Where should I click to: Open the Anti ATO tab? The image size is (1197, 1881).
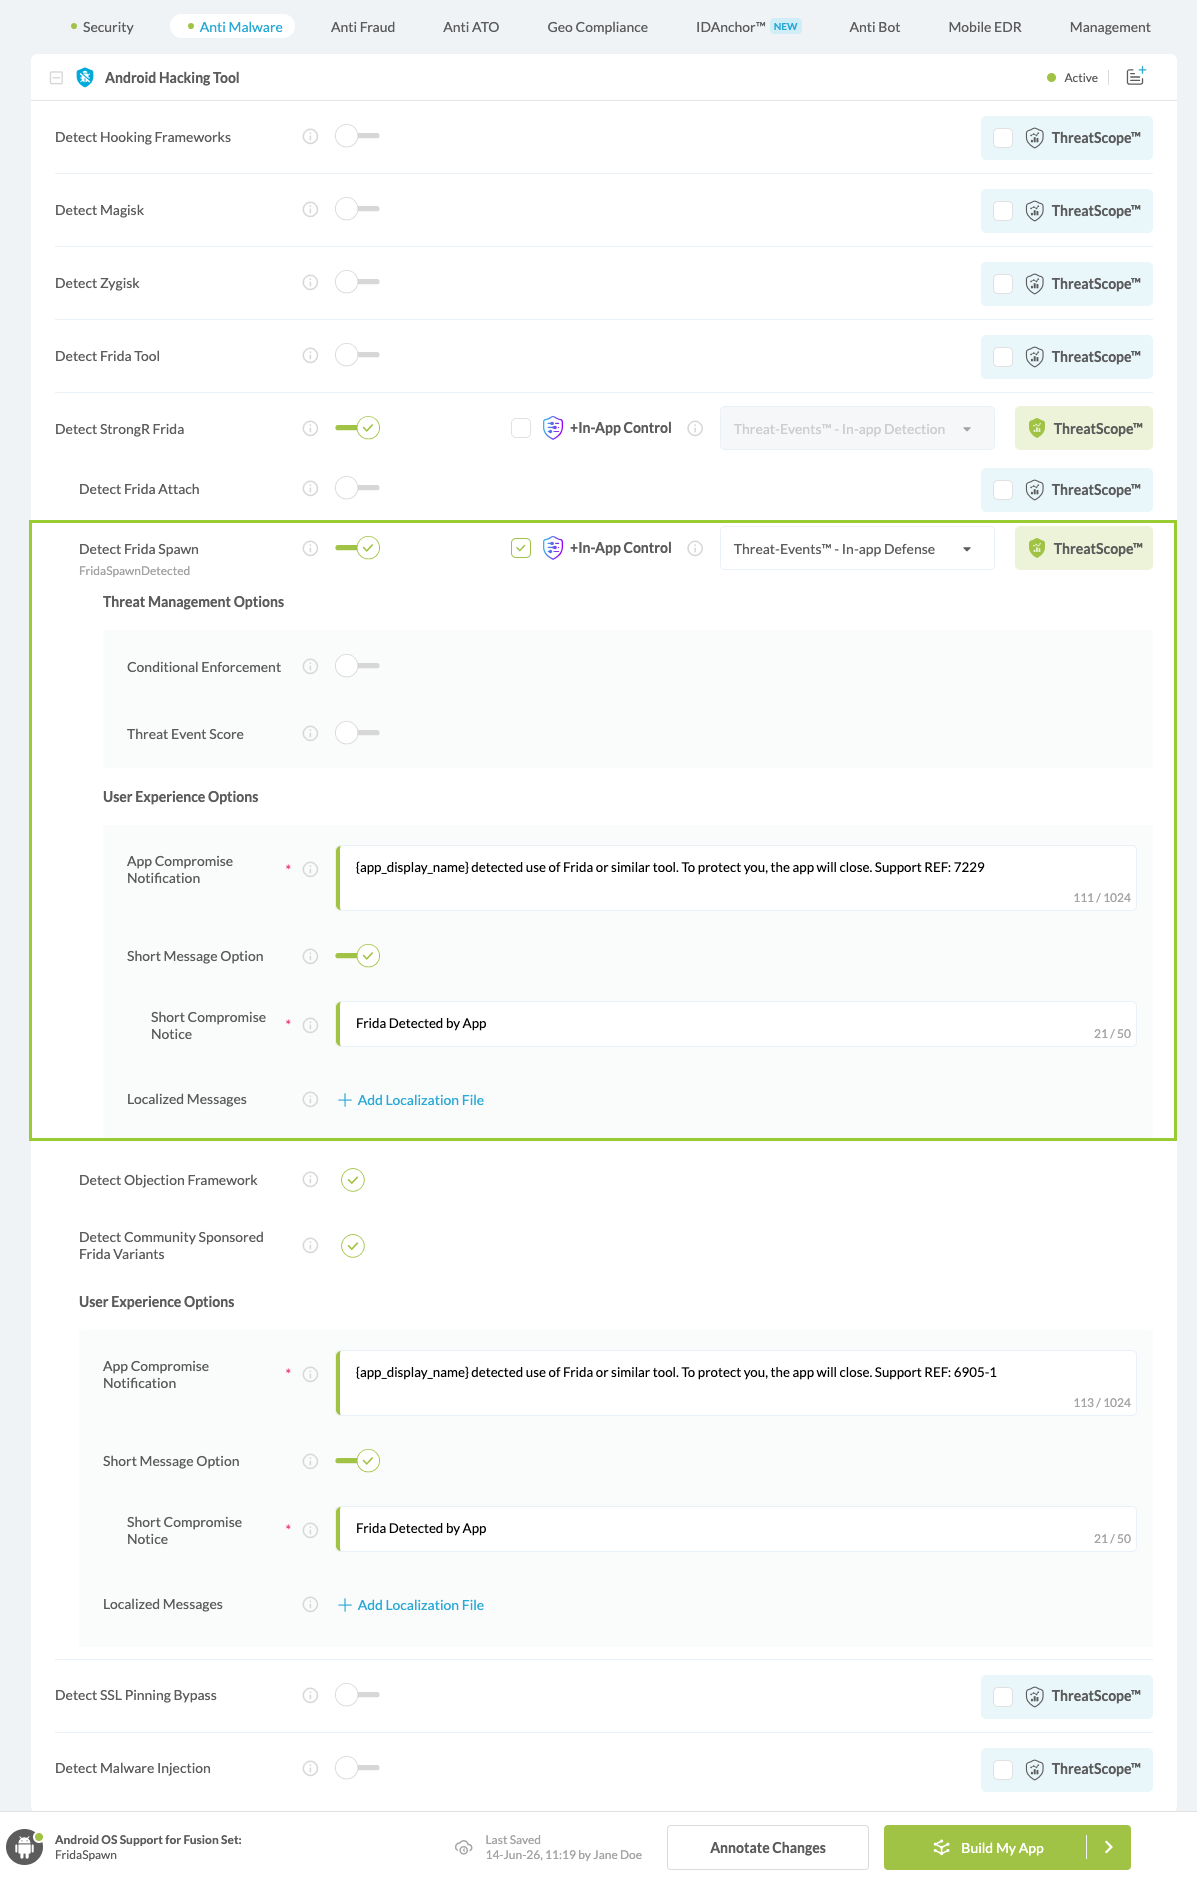point(471,27)
